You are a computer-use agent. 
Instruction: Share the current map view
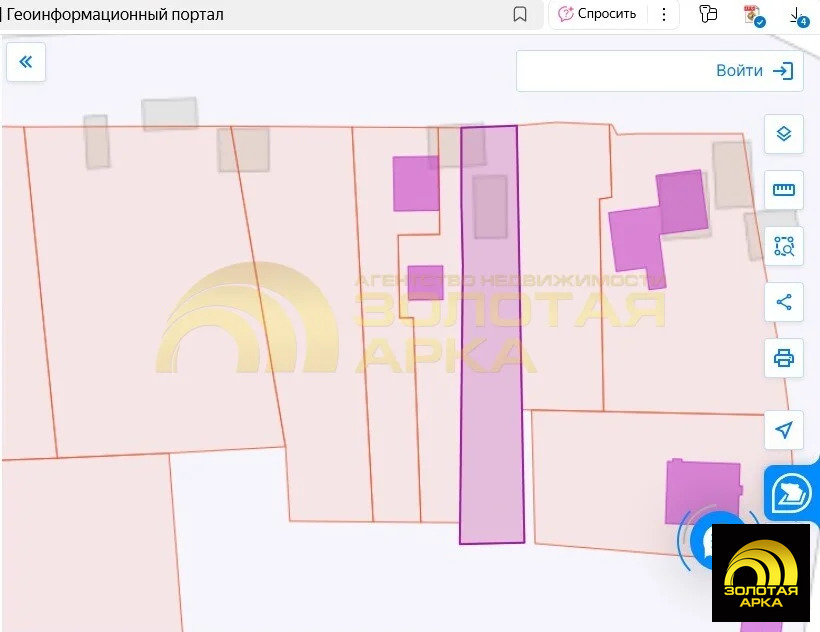pyautogui.click(x=783, y=302)
